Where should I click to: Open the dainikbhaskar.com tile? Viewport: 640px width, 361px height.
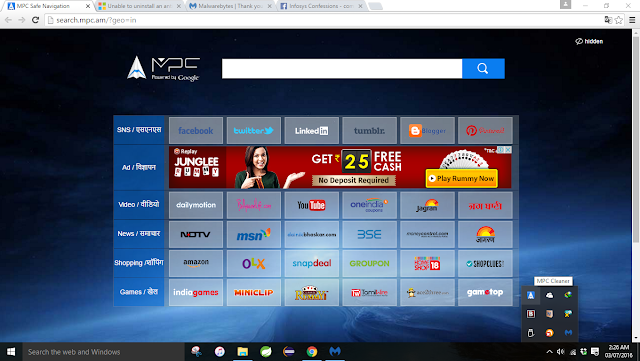312,234
